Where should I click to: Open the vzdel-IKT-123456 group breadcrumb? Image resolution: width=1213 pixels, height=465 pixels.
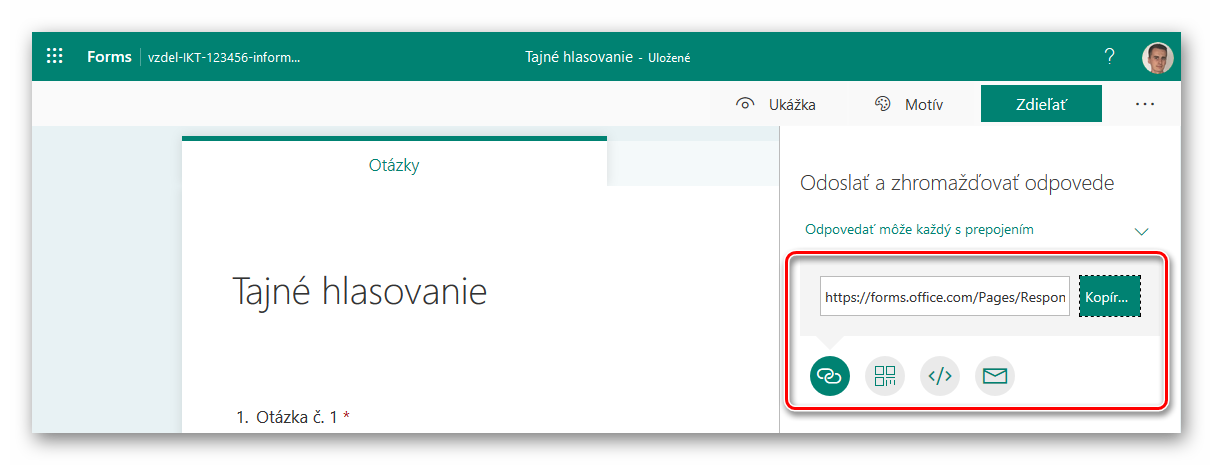tap(224, 57)
